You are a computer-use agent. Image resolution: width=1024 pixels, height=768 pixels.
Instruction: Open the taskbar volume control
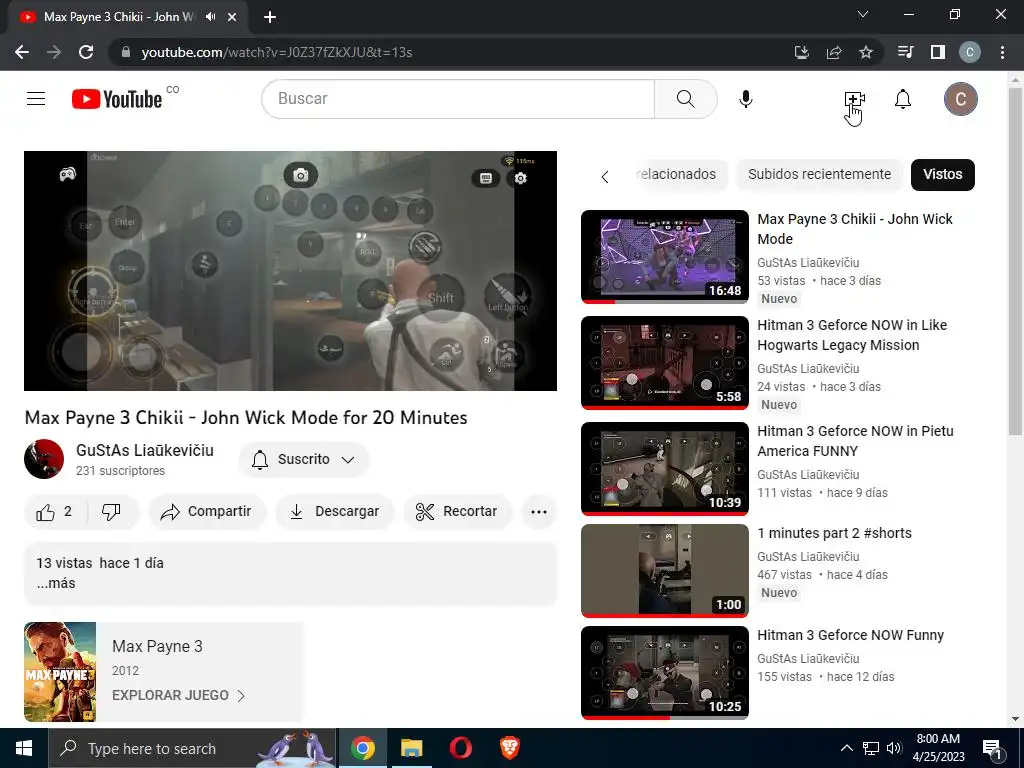(x=894, y=748)
